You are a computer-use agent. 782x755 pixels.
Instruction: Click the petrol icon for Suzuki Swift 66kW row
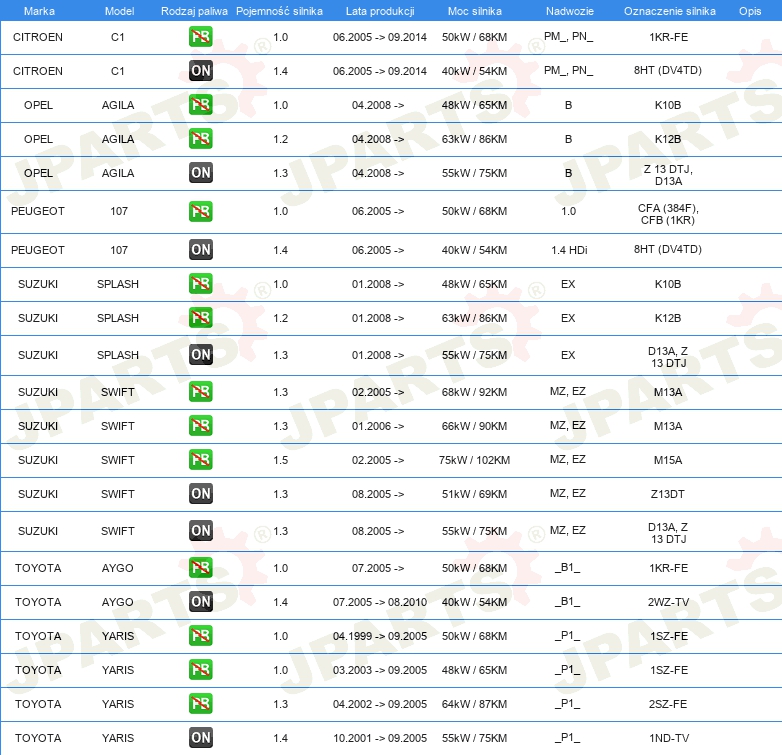click(200, 426)
